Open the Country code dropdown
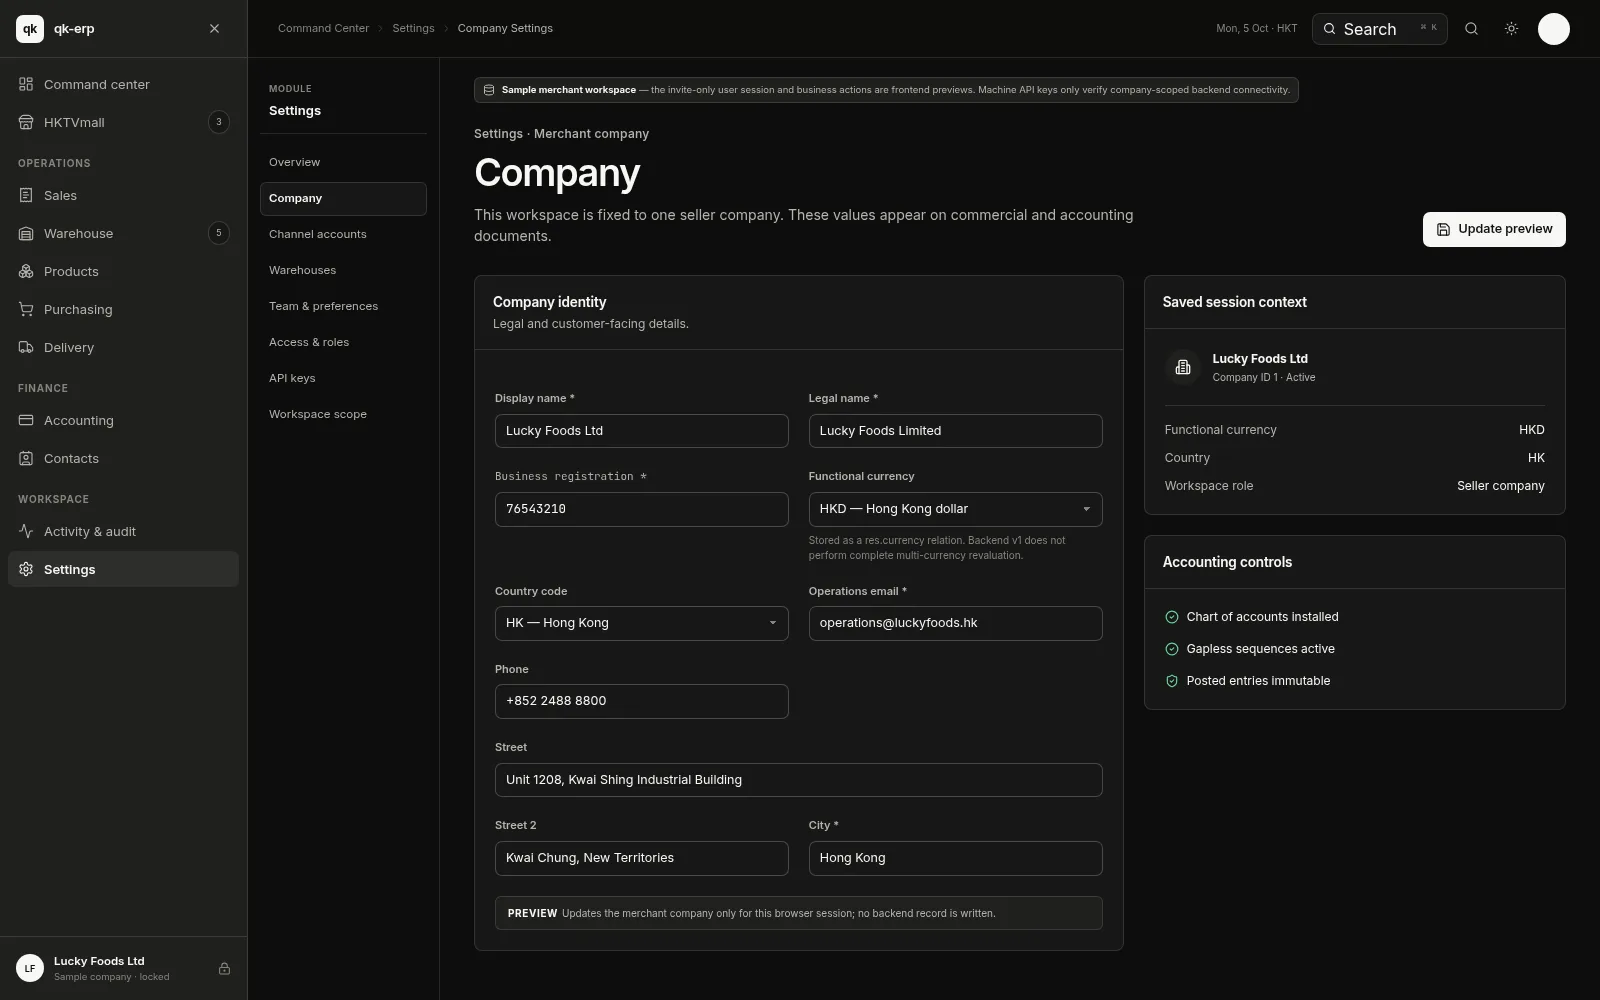 coord(641,623)
